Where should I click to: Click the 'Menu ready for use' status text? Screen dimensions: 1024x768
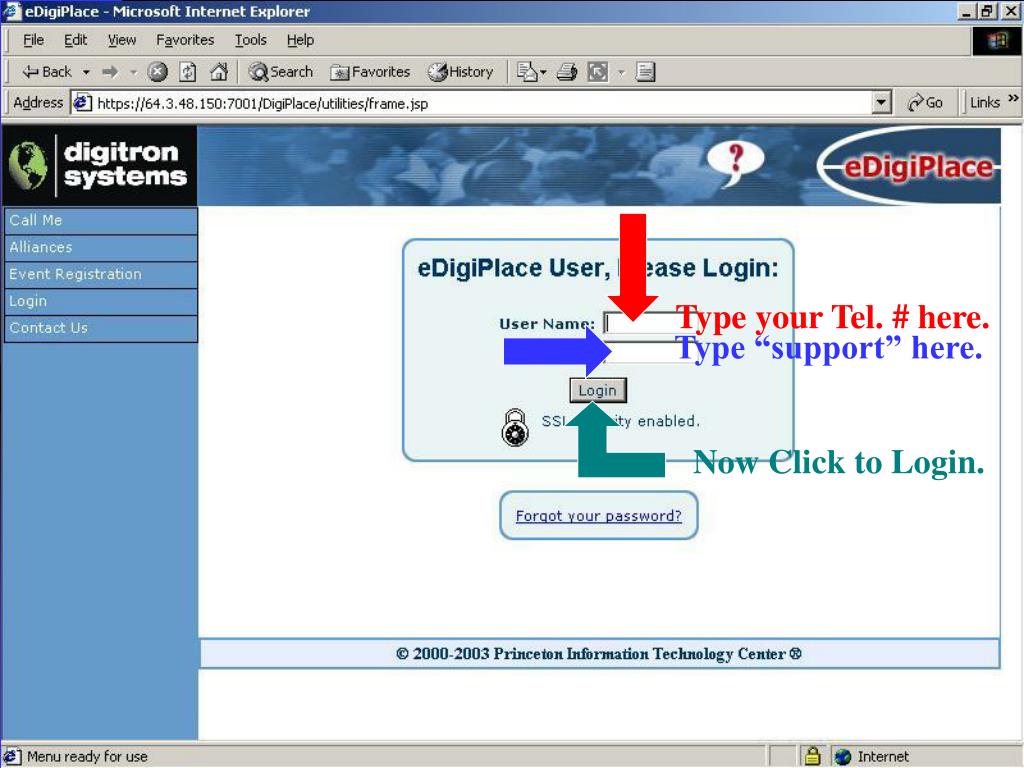coord(87,756)
